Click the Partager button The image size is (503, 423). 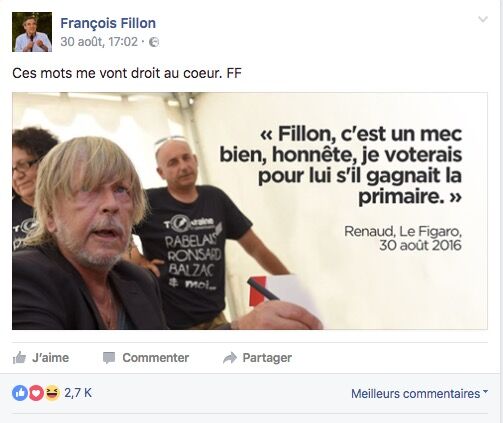257,358
